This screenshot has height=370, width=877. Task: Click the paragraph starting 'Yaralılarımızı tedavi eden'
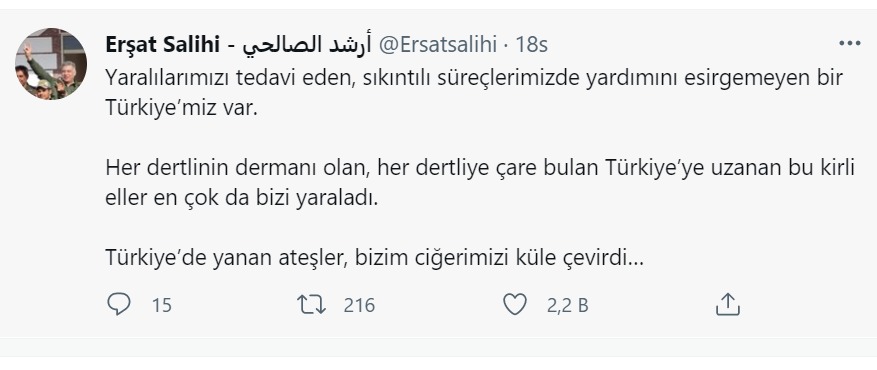(x=474, y=93)
